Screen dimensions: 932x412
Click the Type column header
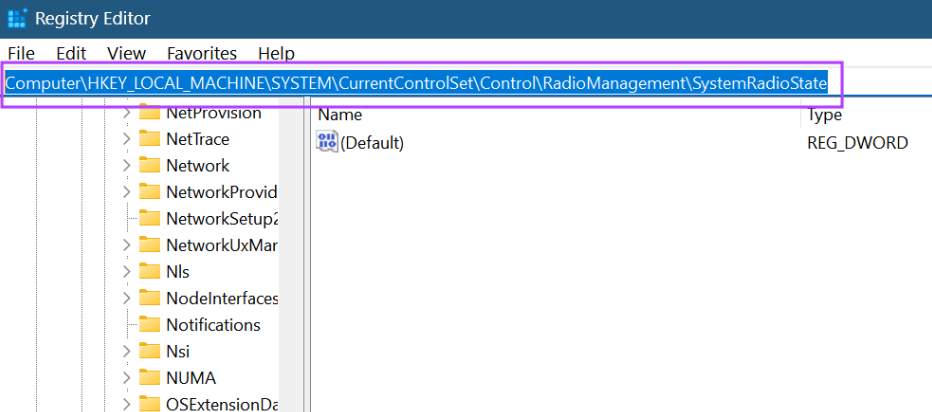pos(824,115)
